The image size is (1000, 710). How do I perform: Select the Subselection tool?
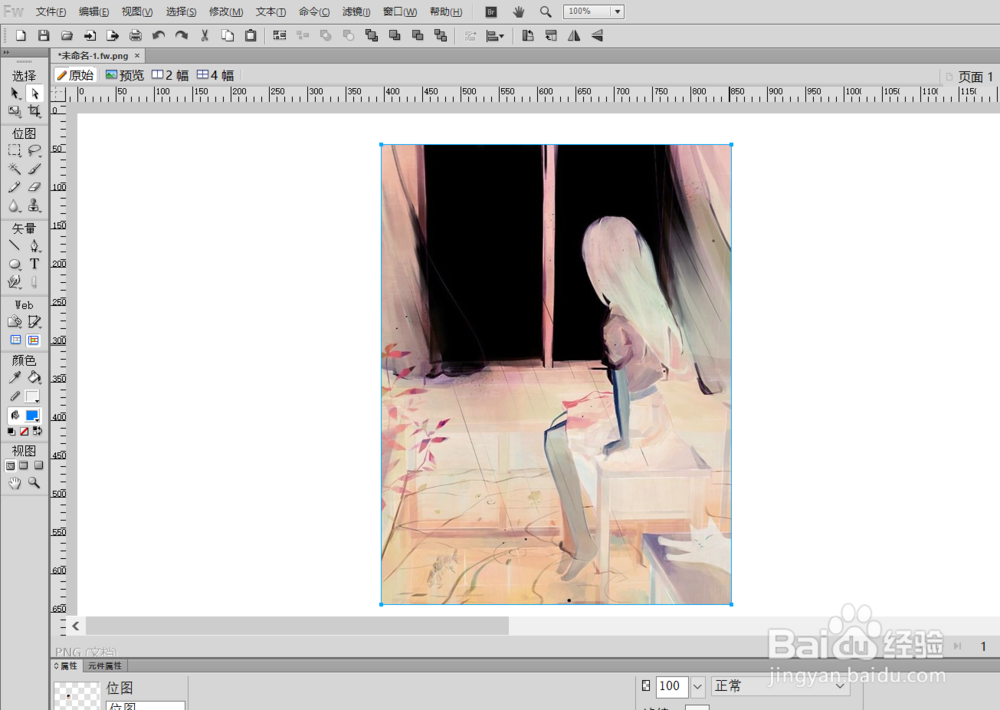tap(34, 94)
